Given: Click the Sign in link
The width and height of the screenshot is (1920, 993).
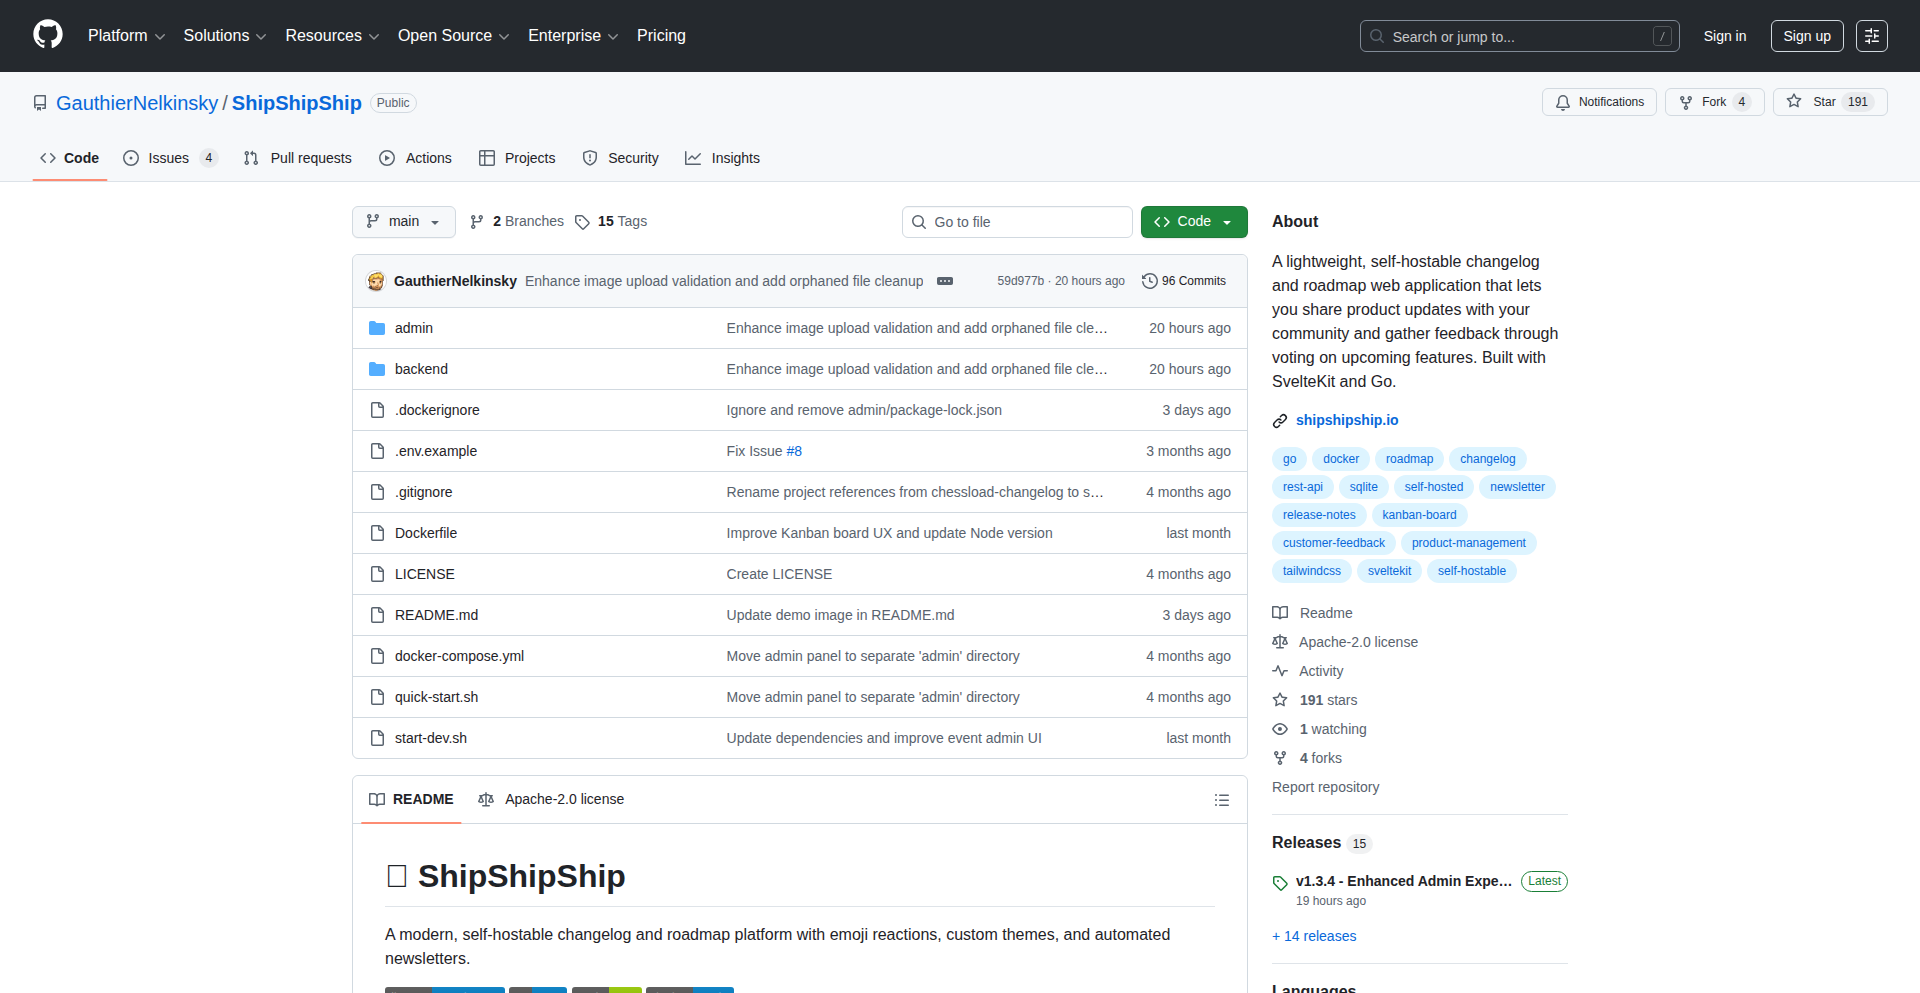Looking at the screenshot, I should point(1725,36).
